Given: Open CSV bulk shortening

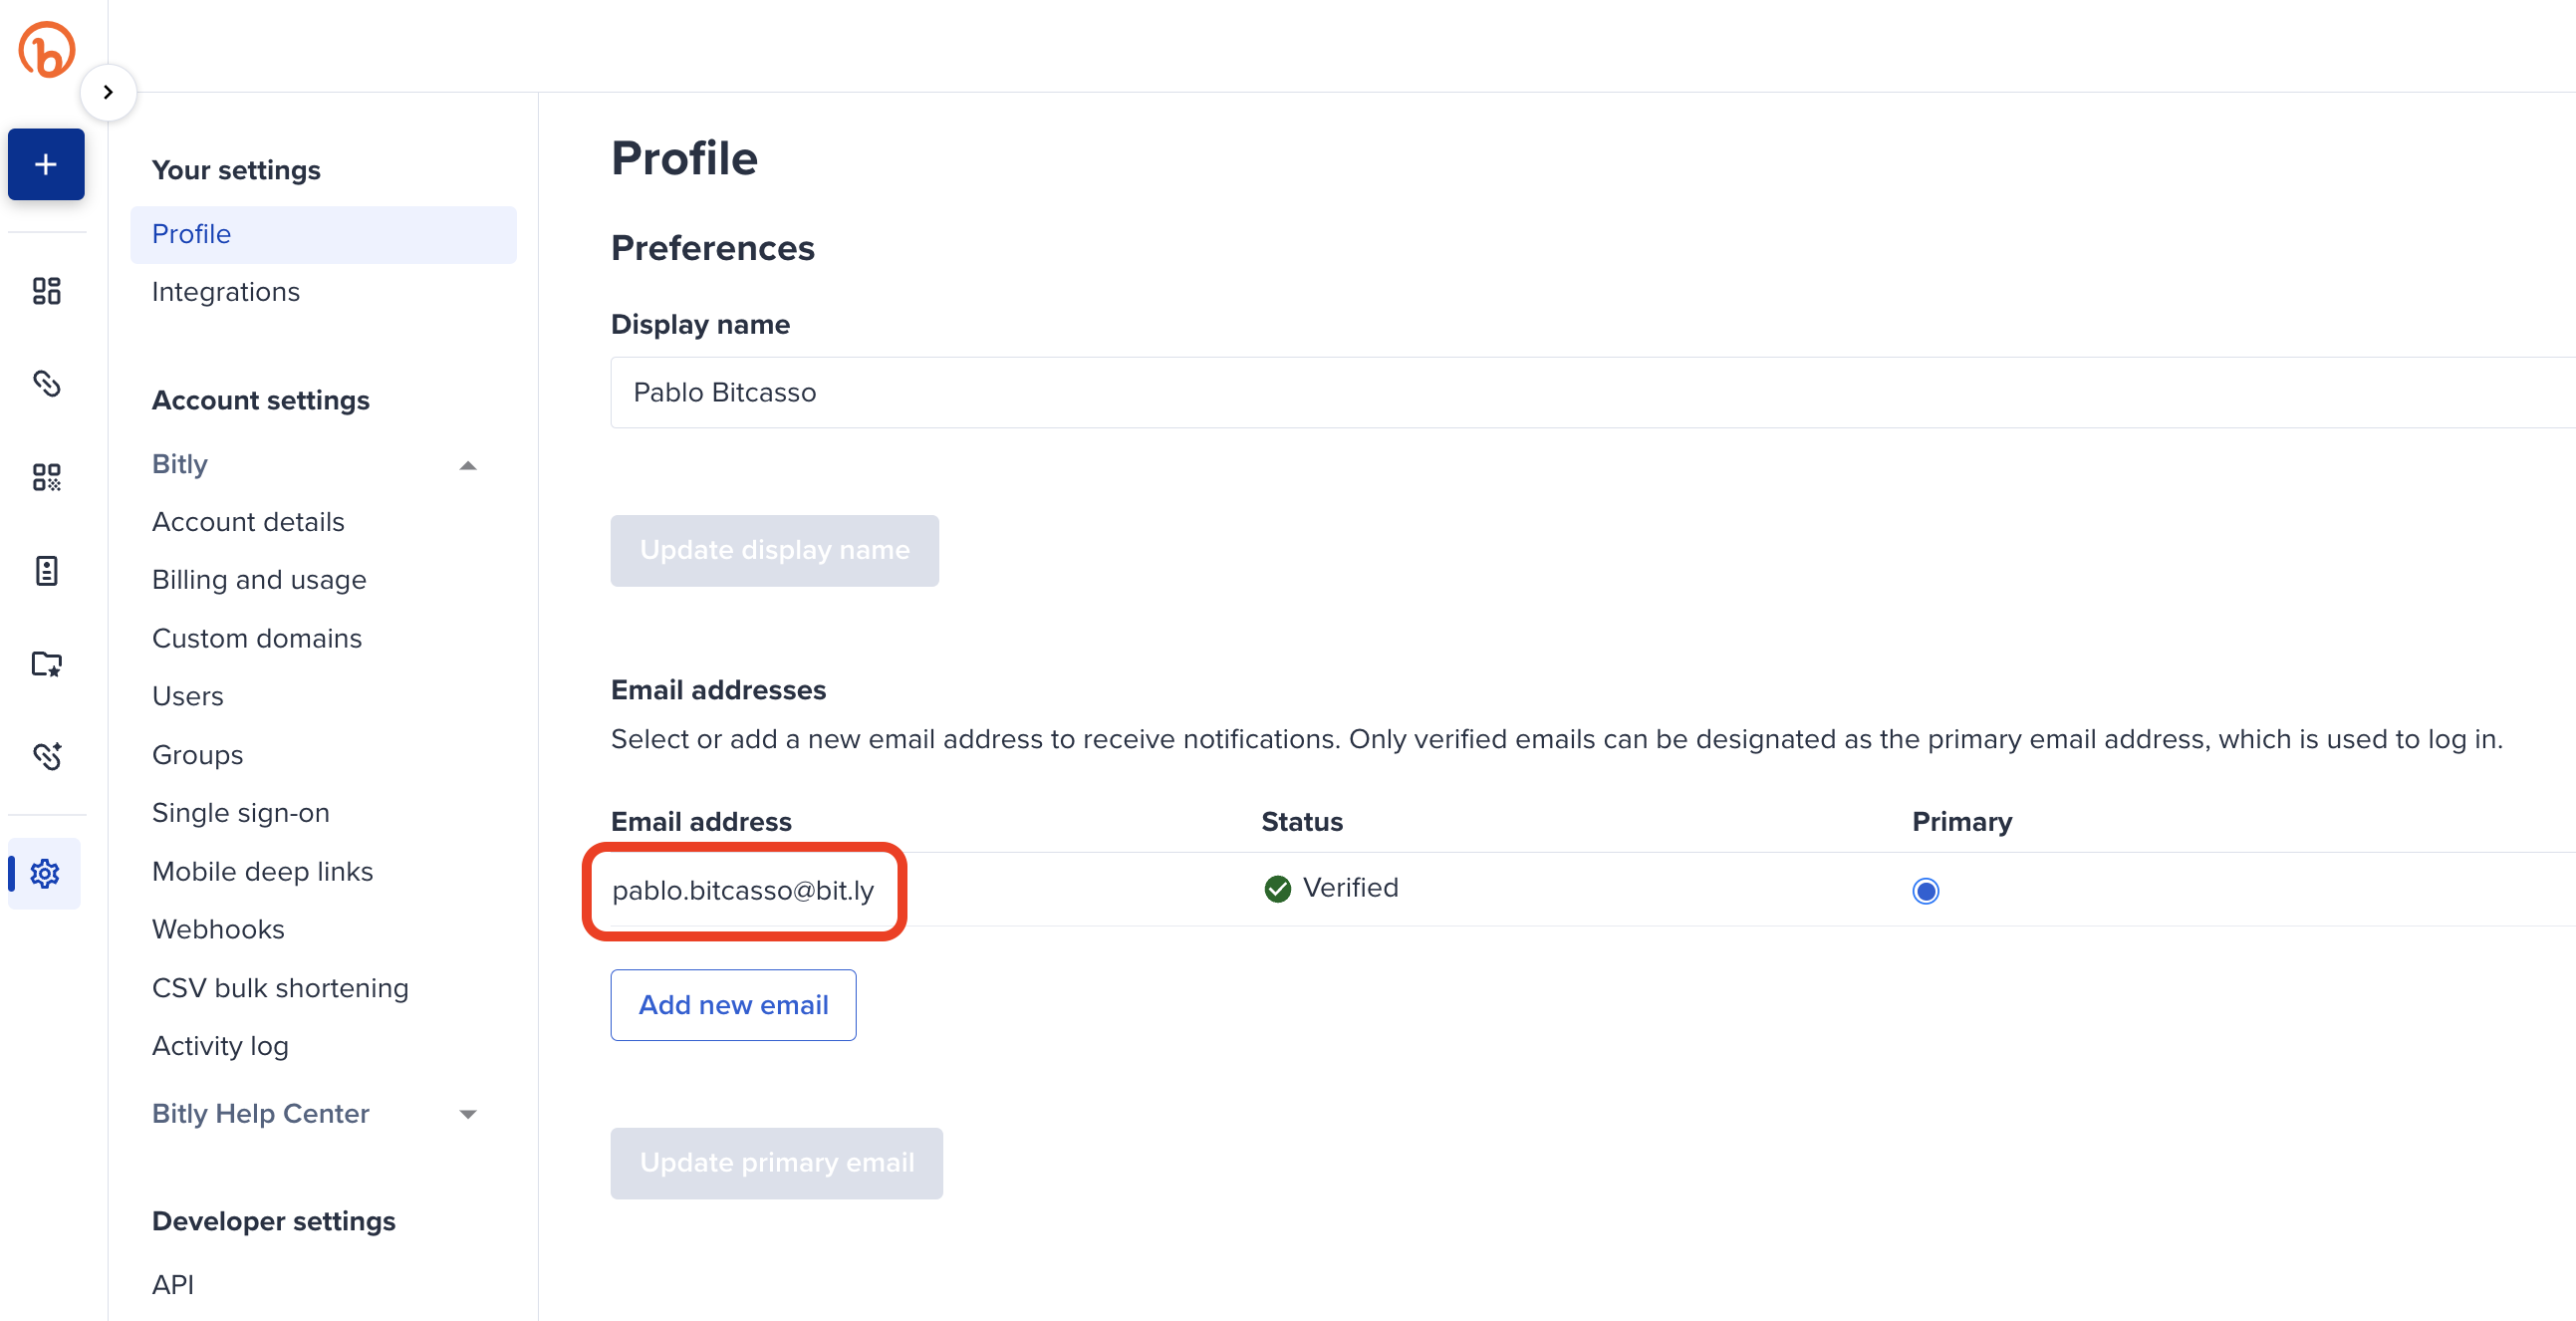Looking at the screenshot, I should click(x=280, y=988).
